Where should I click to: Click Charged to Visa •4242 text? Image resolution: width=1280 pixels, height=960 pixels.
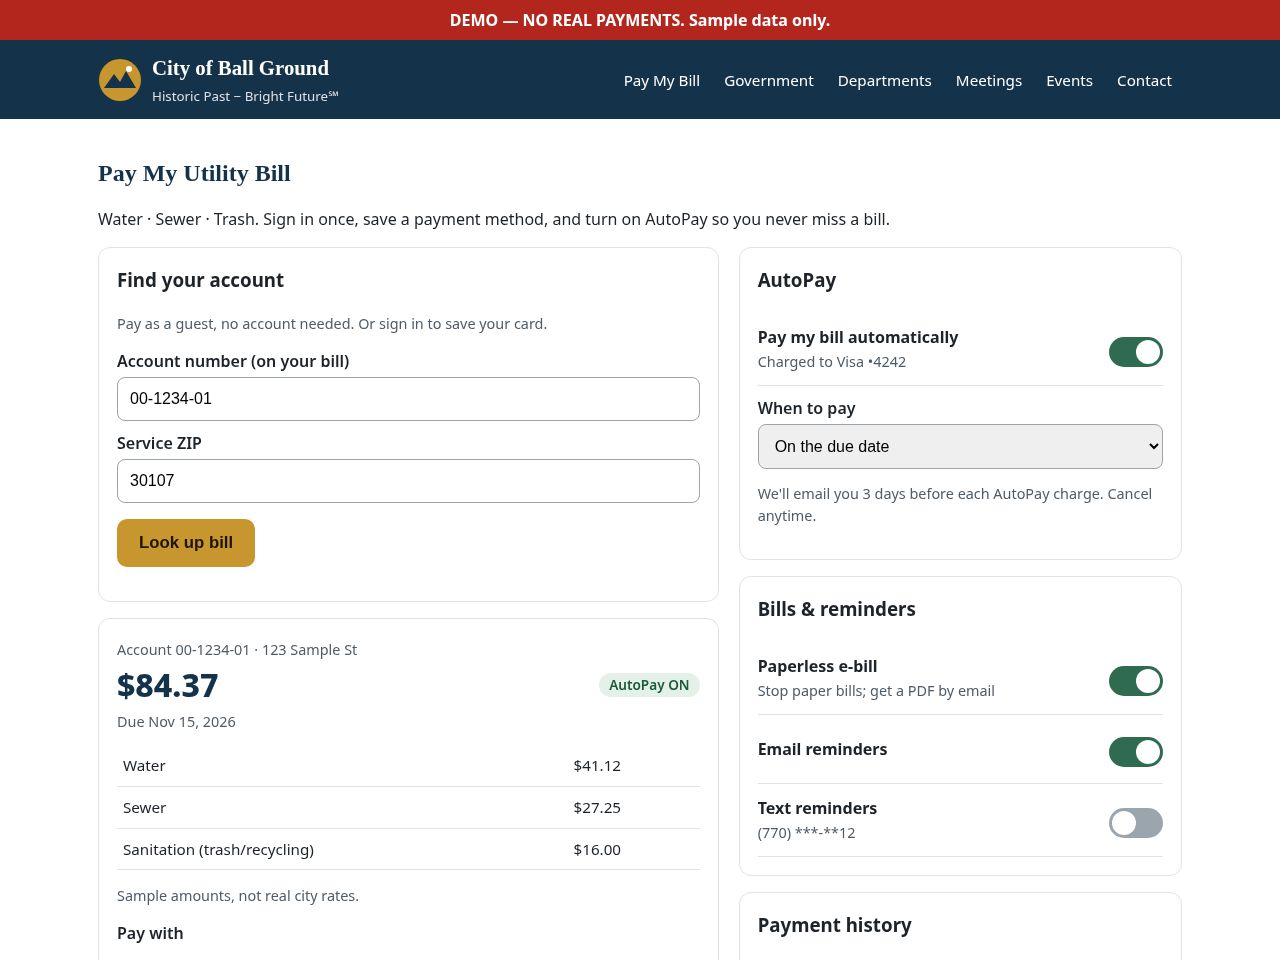tap(832, 362)
